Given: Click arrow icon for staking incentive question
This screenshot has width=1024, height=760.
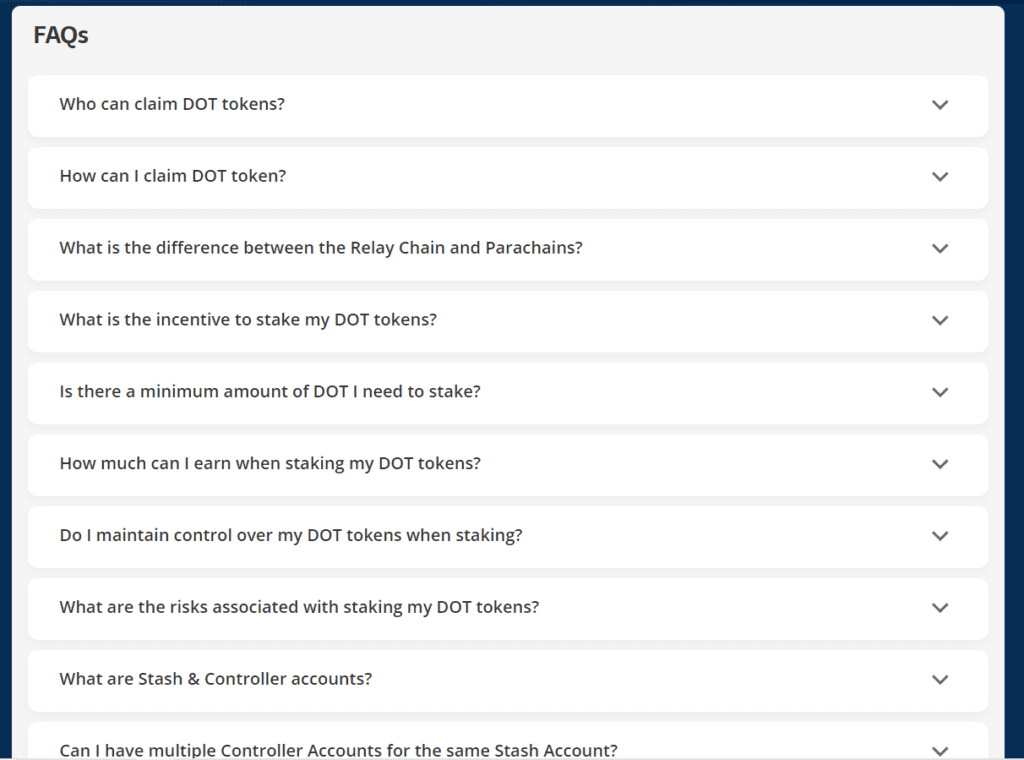Looking at the screenshot, I should pyautogui.click(x=939, y=321).
